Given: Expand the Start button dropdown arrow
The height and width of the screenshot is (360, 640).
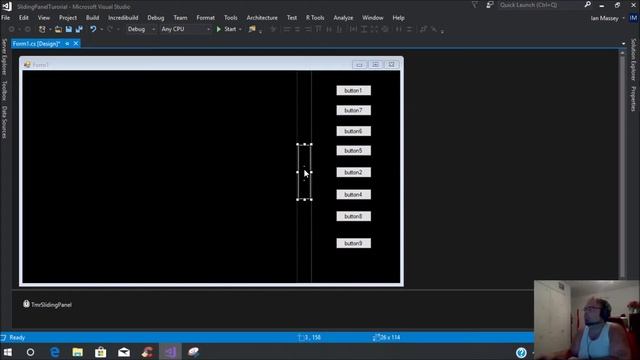Looking at the screenshot, I should point(240,29).
